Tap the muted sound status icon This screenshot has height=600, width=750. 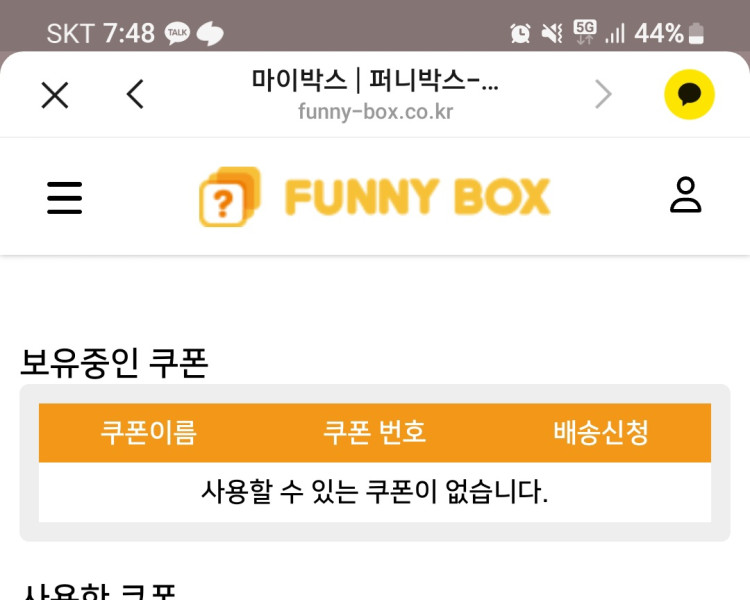click(x=552, y=34)
